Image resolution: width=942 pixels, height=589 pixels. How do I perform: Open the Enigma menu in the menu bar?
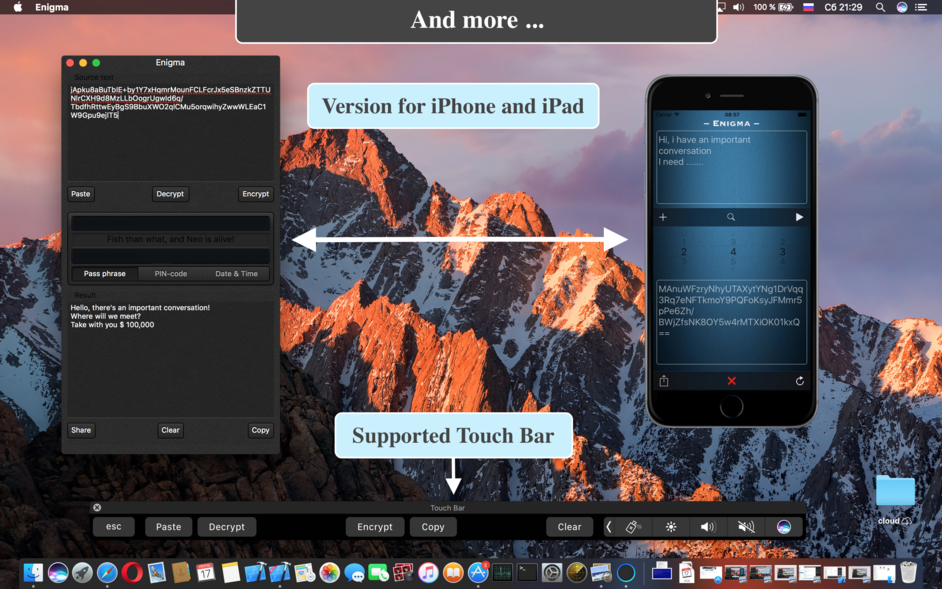52,7
